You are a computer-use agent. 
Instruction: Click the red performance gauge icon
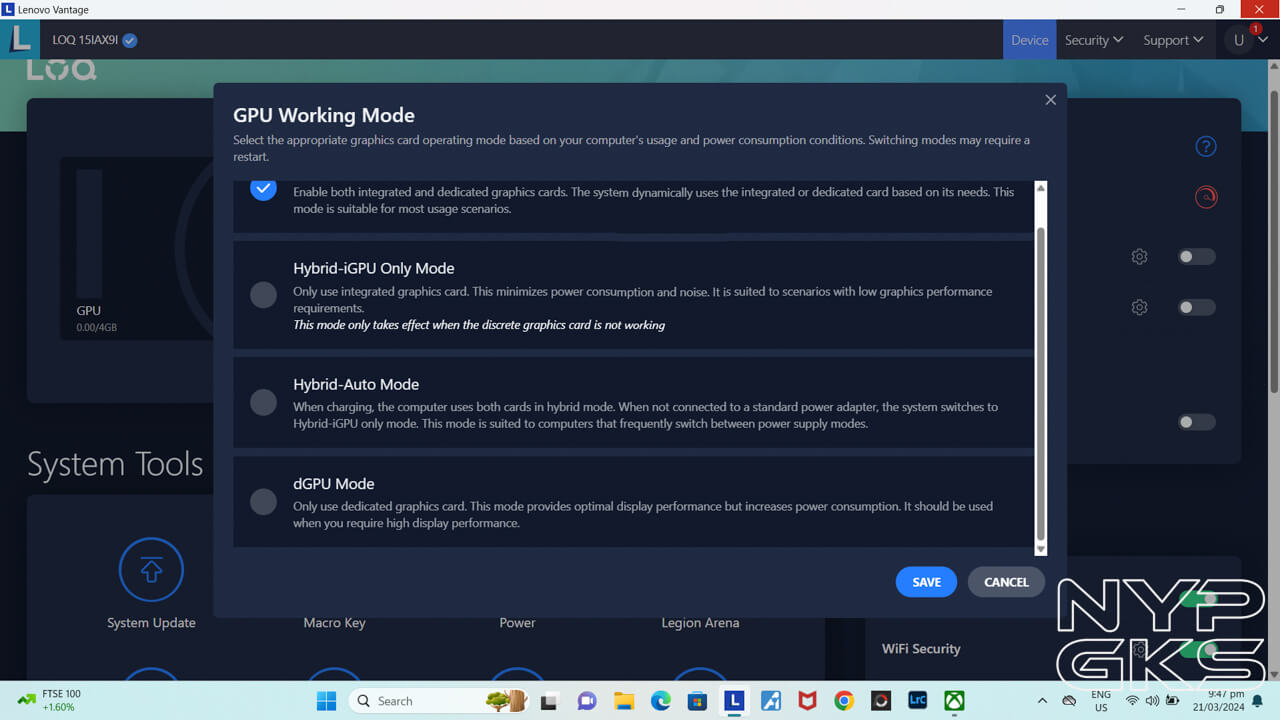pos(1206,197)
